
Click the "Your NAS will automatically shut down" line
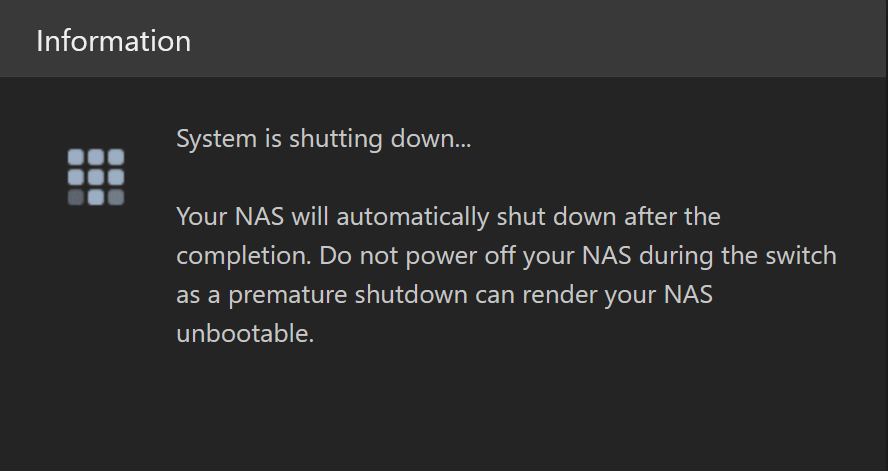pyautogui.click(x=448, y=217)
